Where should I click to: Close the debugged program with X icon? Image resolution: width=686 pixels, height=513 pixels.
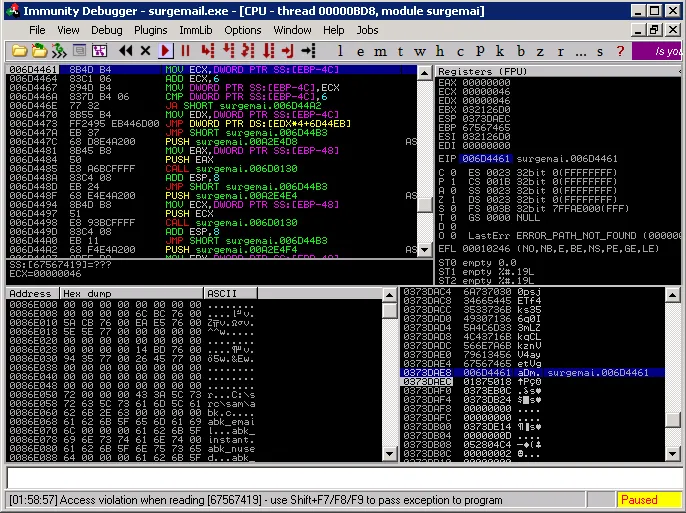coord(146,50)
